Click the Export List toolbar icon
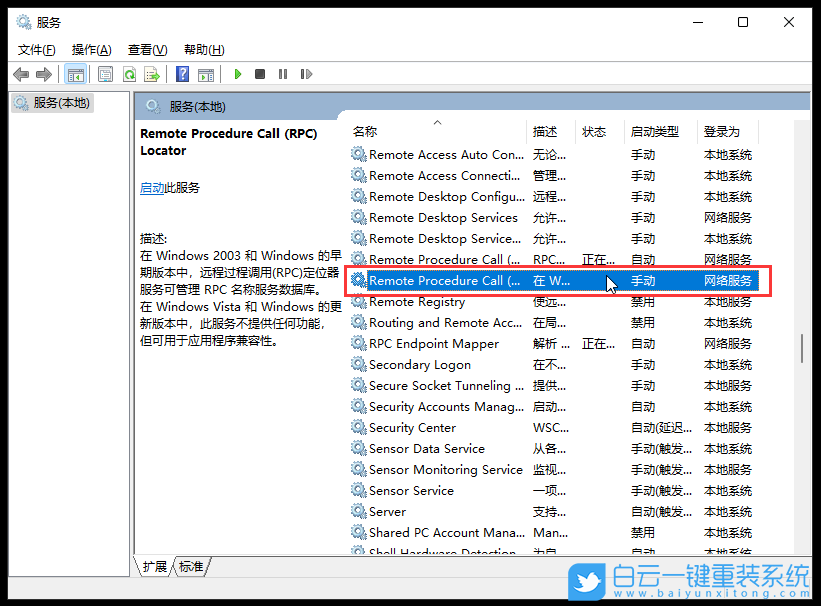821x606 pixels. tap(153, 73)
